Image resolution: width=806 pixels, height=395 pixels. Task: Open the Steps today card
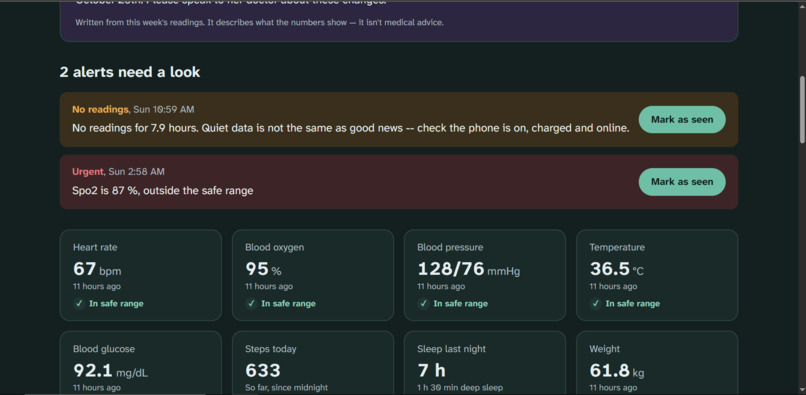pos(313,363)
